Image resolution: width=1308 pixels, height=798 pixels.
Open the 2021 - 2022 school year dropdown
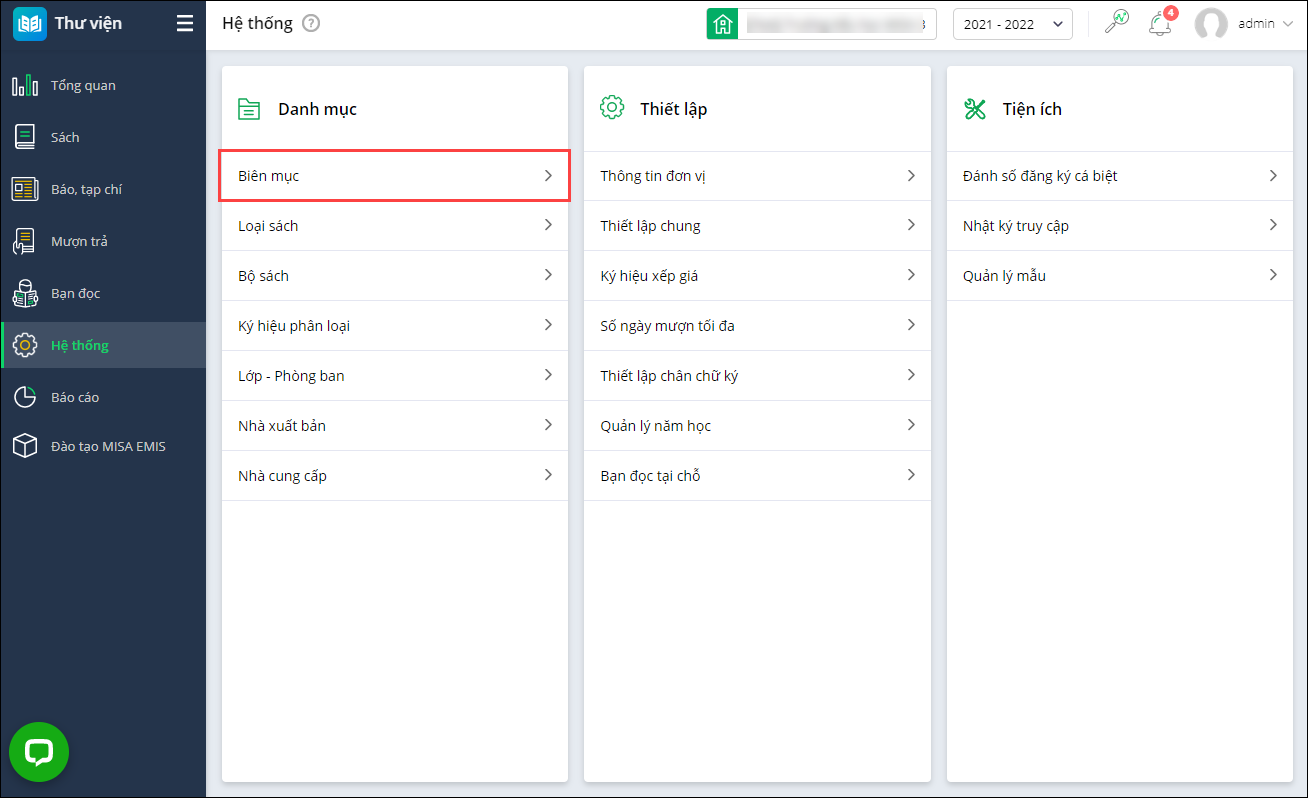(1012, 24)
